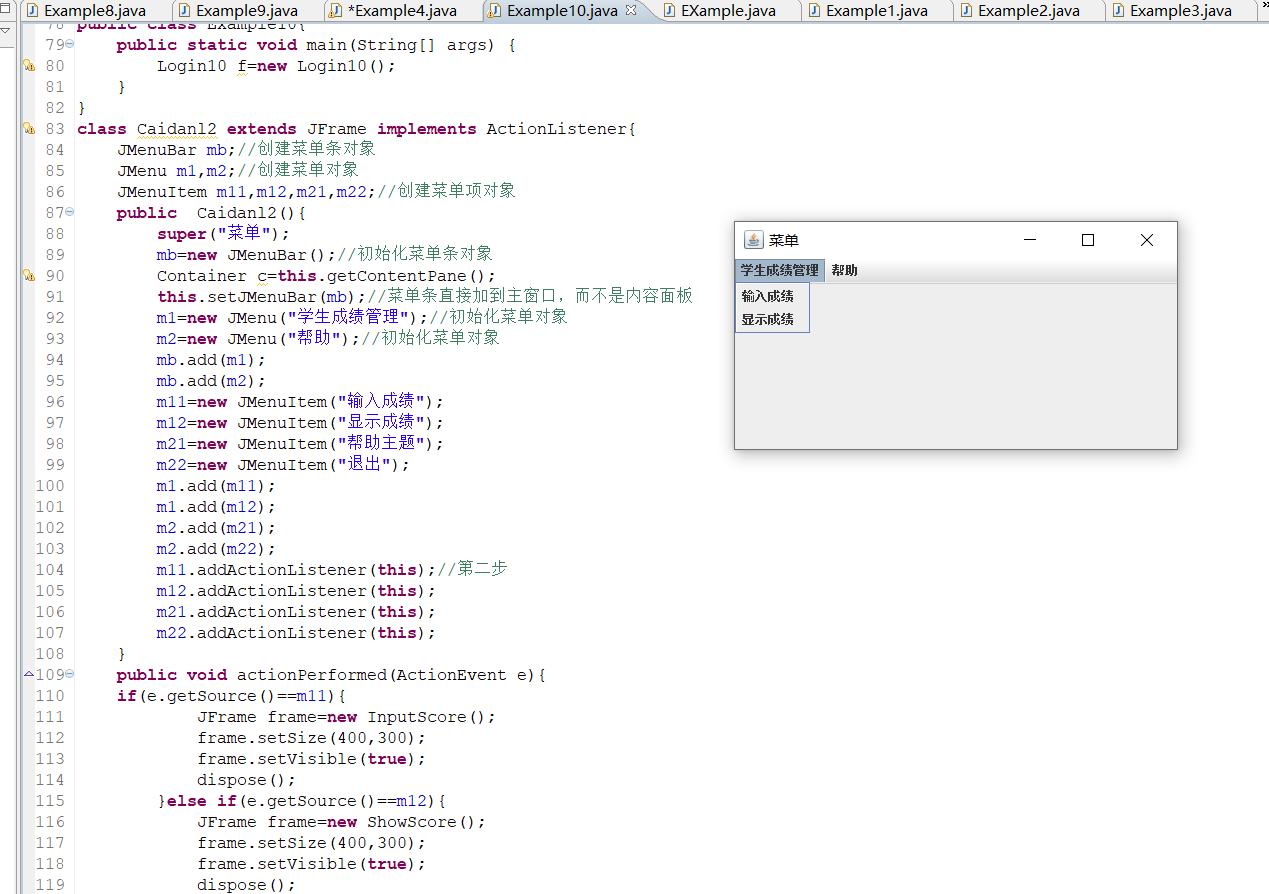Click the warning icon beside line 83
Screen dimensions: 1269x894
click(29, 129)
